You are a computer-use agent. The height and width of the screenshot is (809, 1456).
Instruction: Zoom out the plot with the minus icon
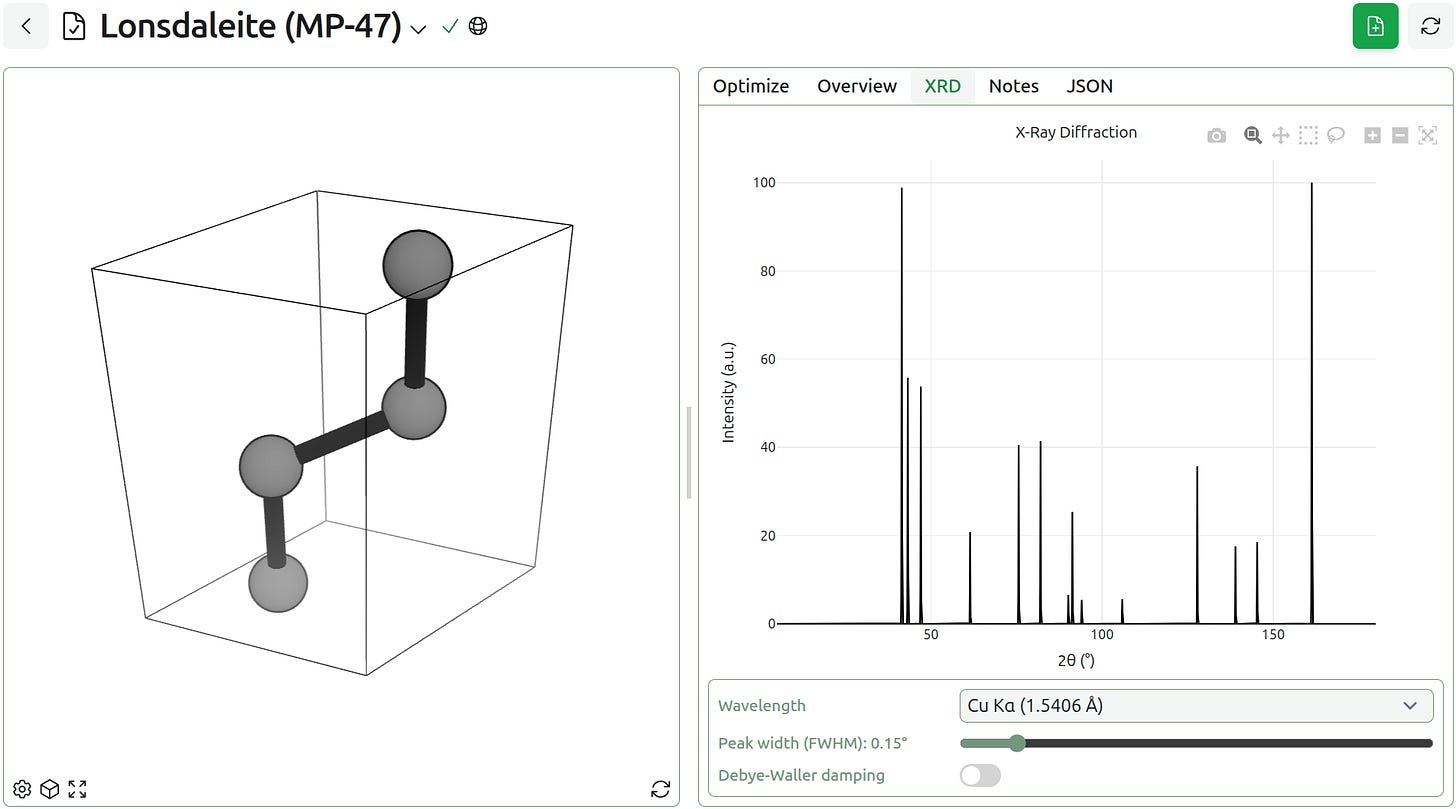[x=1400, y=135]
